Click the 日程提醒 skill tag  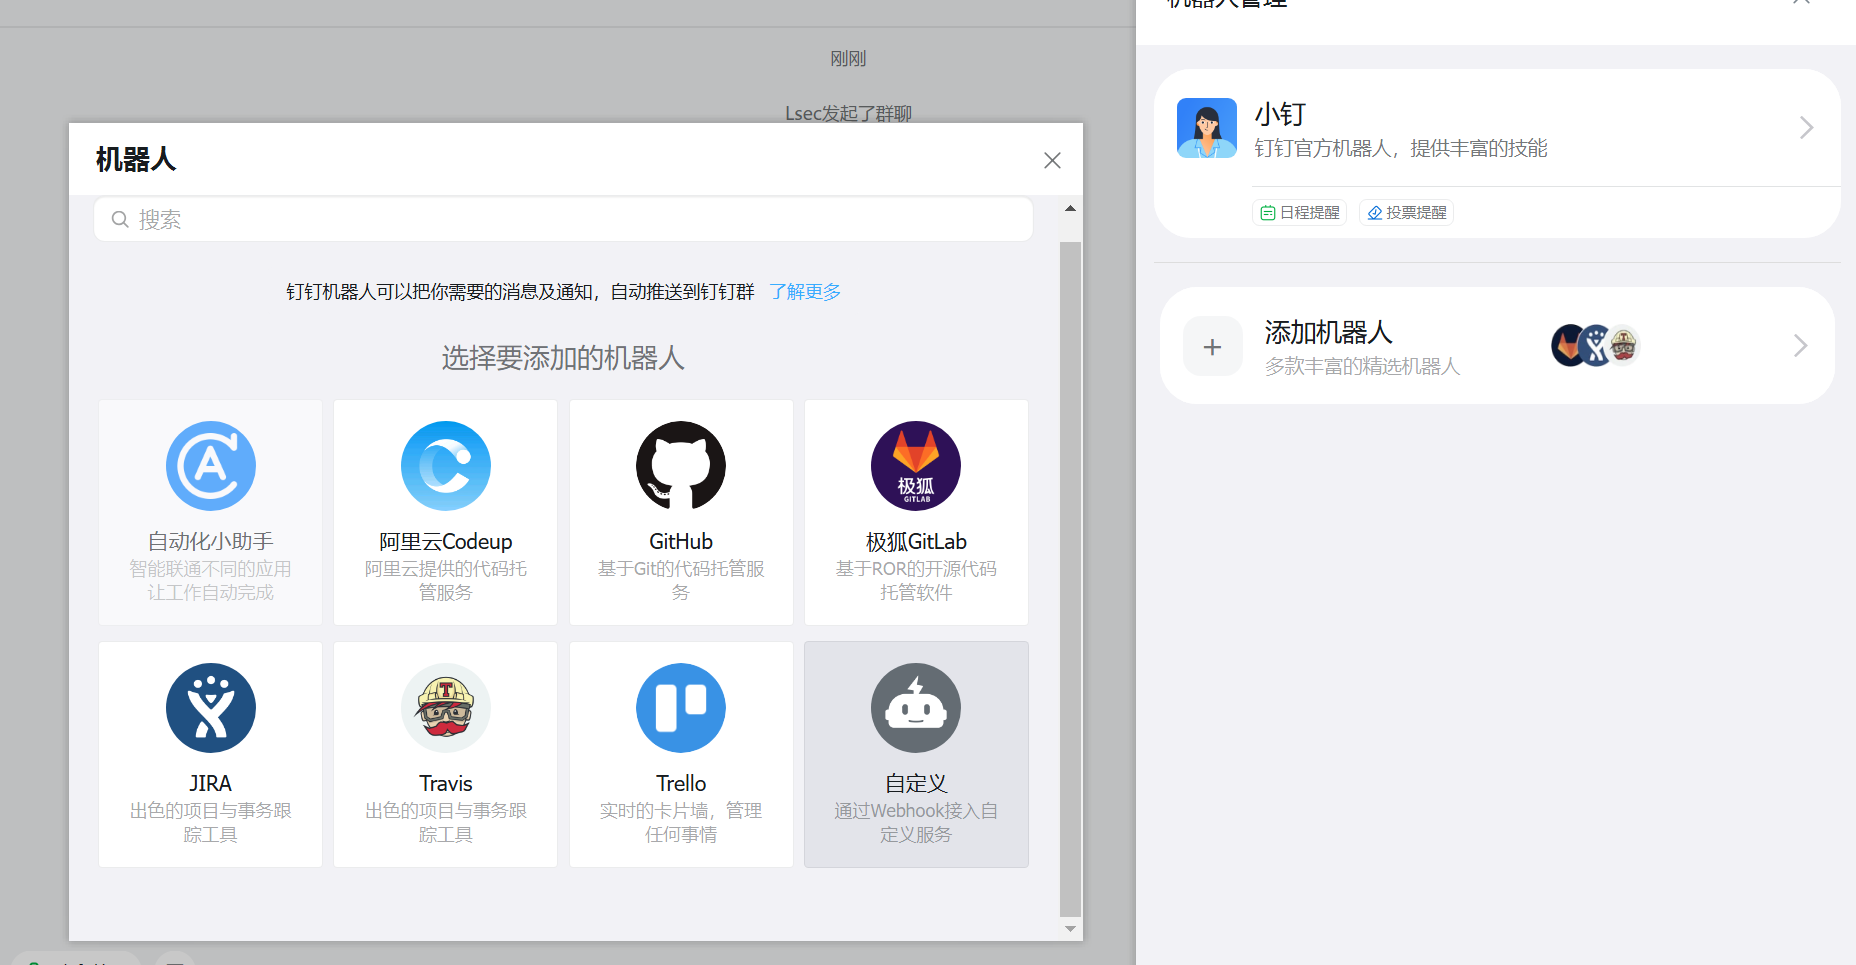[x=1300, y=213]
